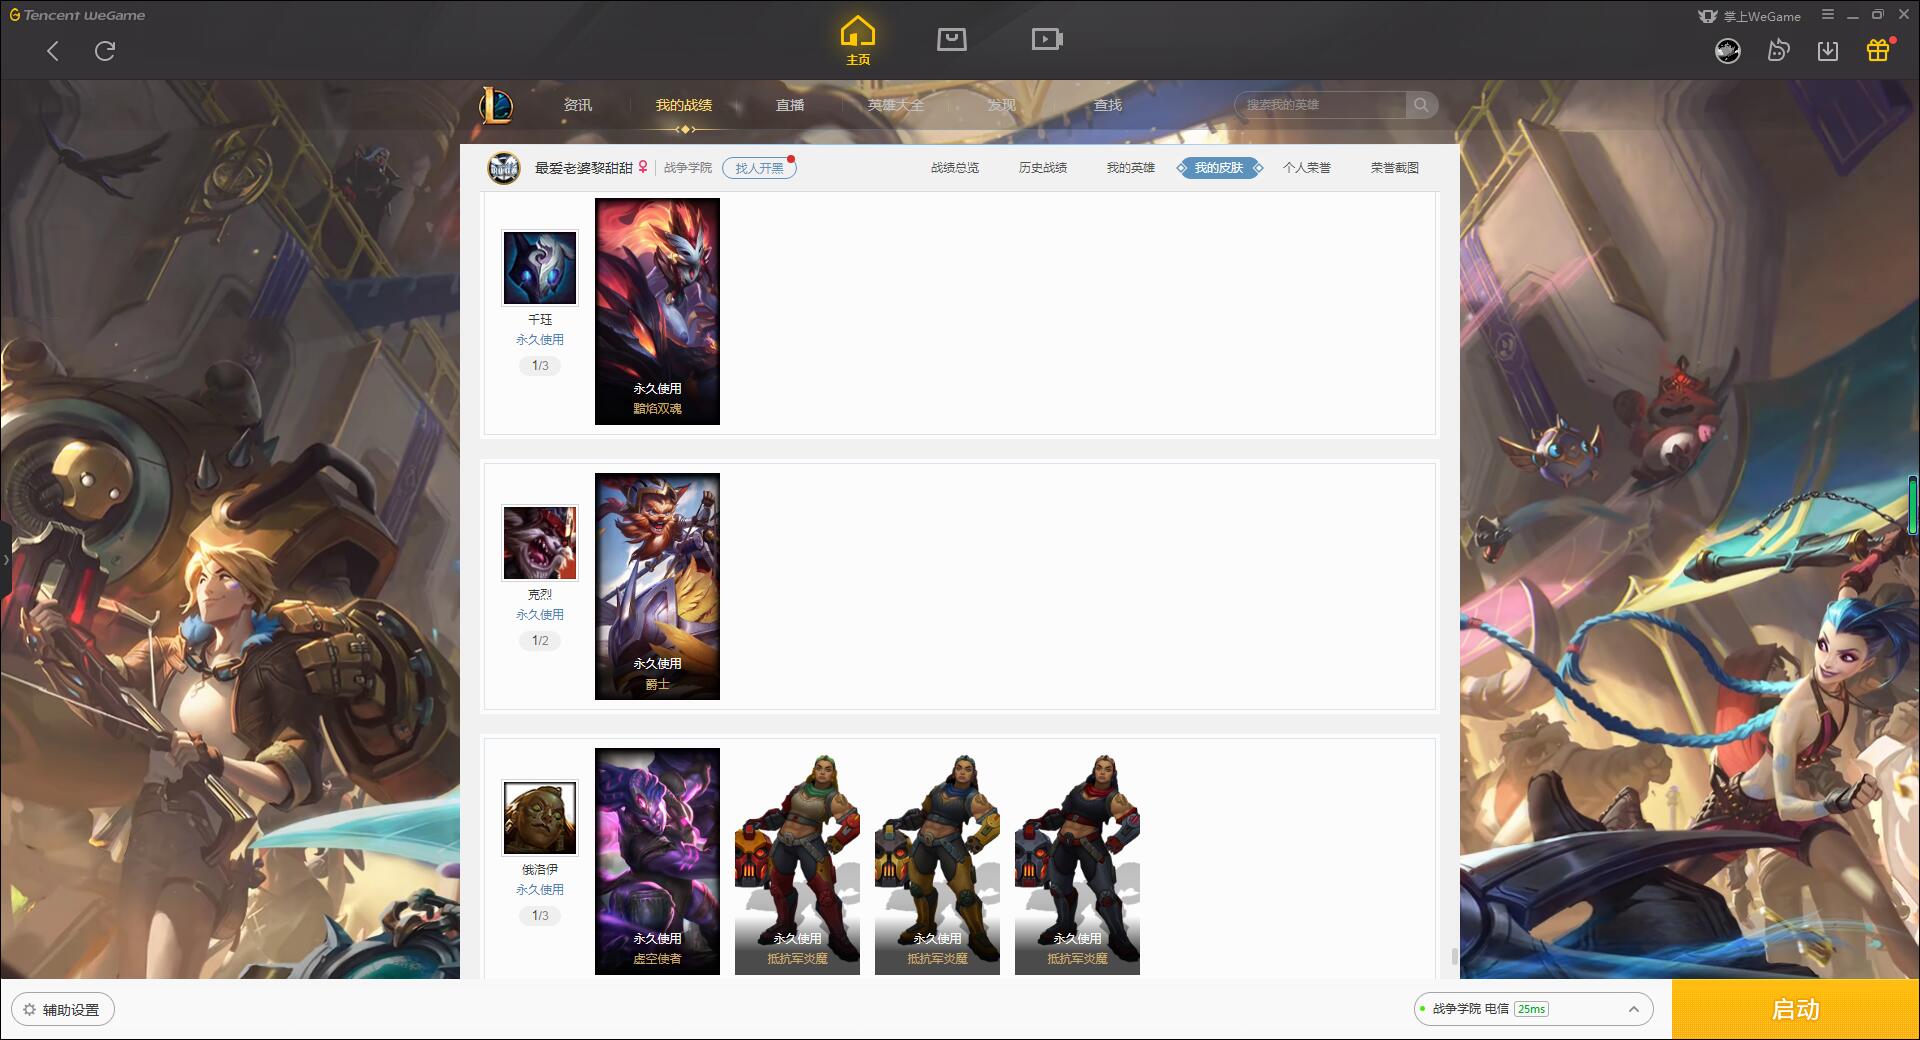Screen dimensions: 1920x1040
Task: Open the flame mascot friends icon
Action: (x=1778, y=50)
